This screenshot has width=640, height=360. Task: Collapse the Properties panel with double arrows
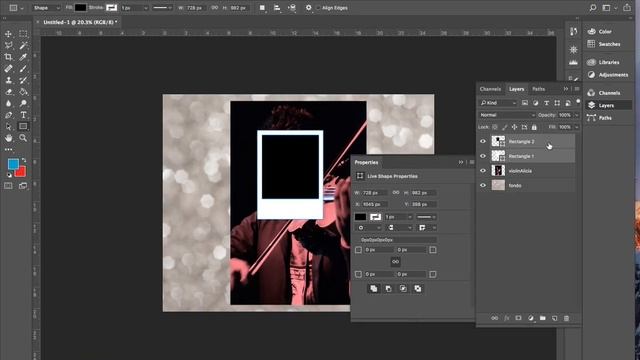pos(461,162)
